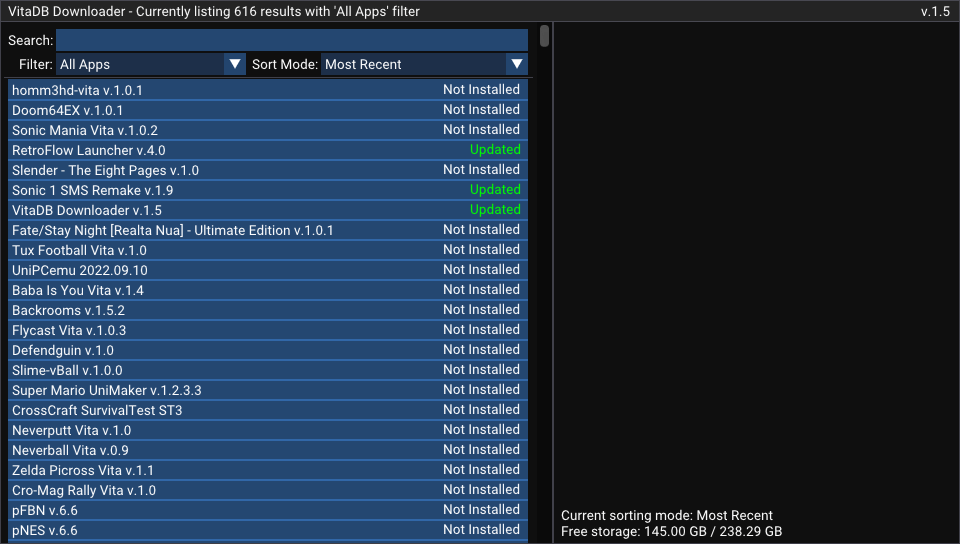
Task: Select pFBN v.6.6 entry
Action: click(268, 510)
